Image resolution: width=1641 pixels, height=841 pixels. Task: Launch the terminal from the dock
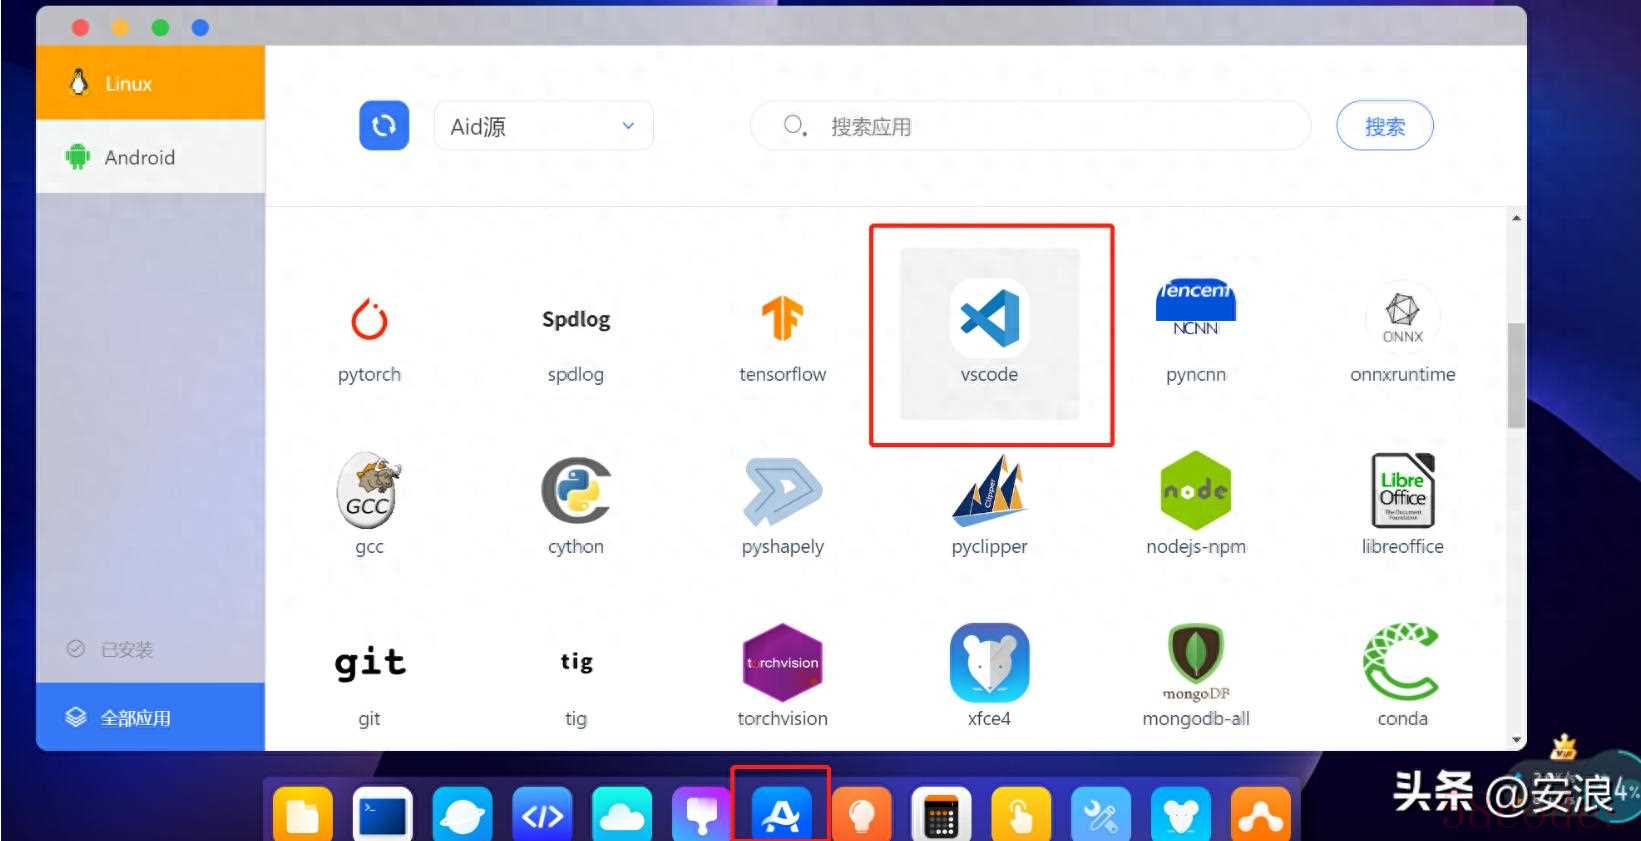click(x=383, y=815)
